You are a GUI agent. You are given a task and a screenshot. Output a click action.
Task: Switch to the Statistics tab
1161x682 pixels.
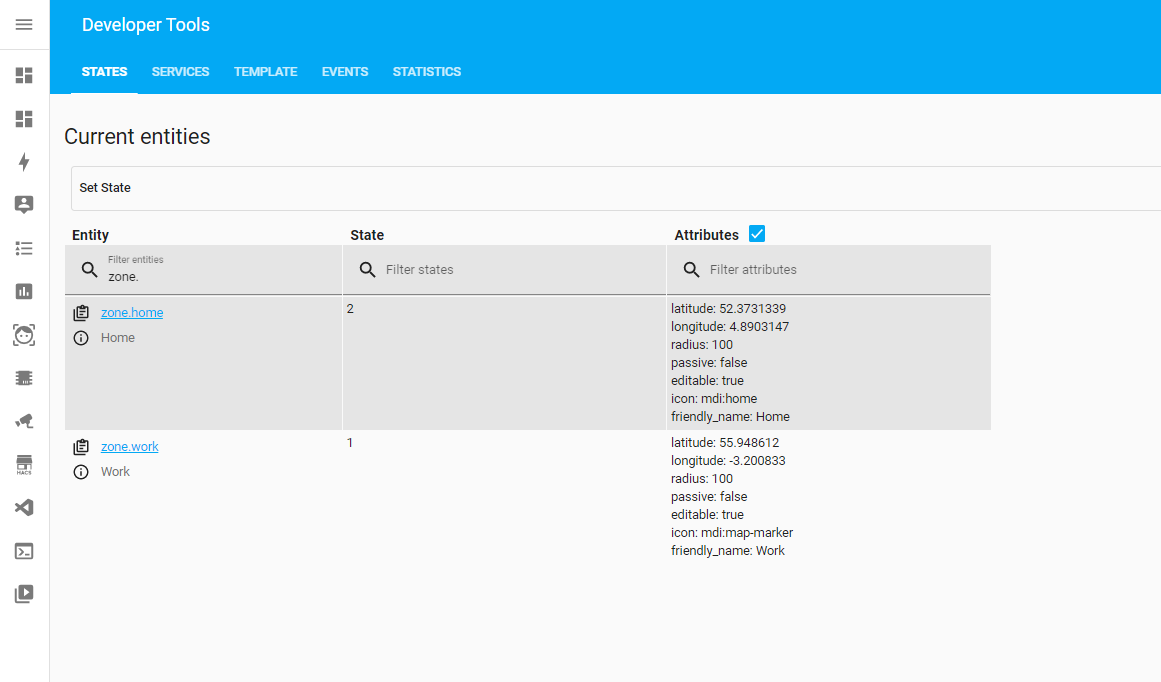(x=426, y=72)
